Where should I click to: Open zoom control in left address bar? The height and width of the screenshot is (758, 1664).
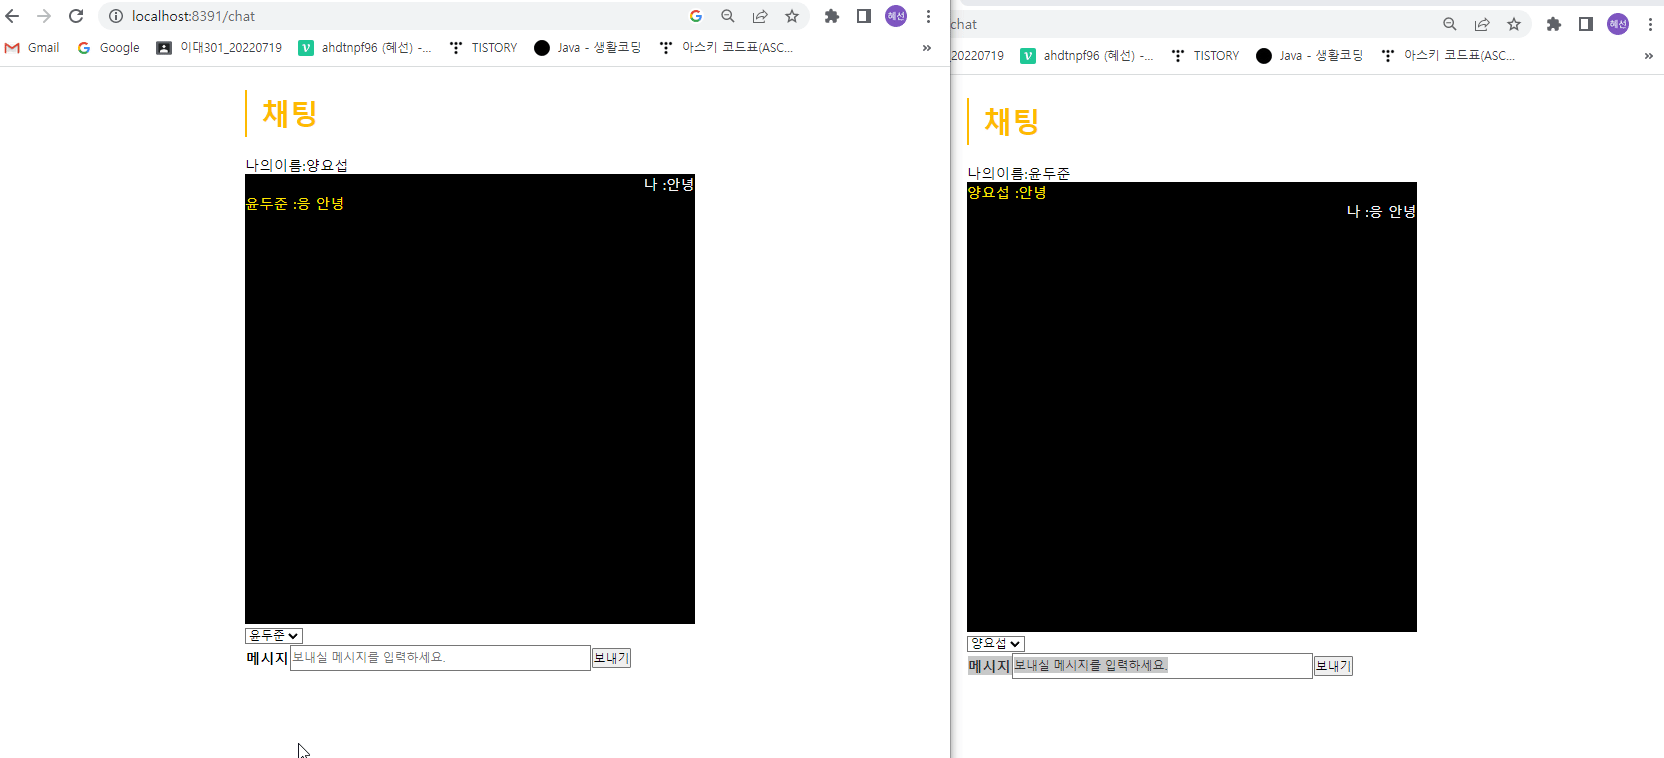coord(728,16)
